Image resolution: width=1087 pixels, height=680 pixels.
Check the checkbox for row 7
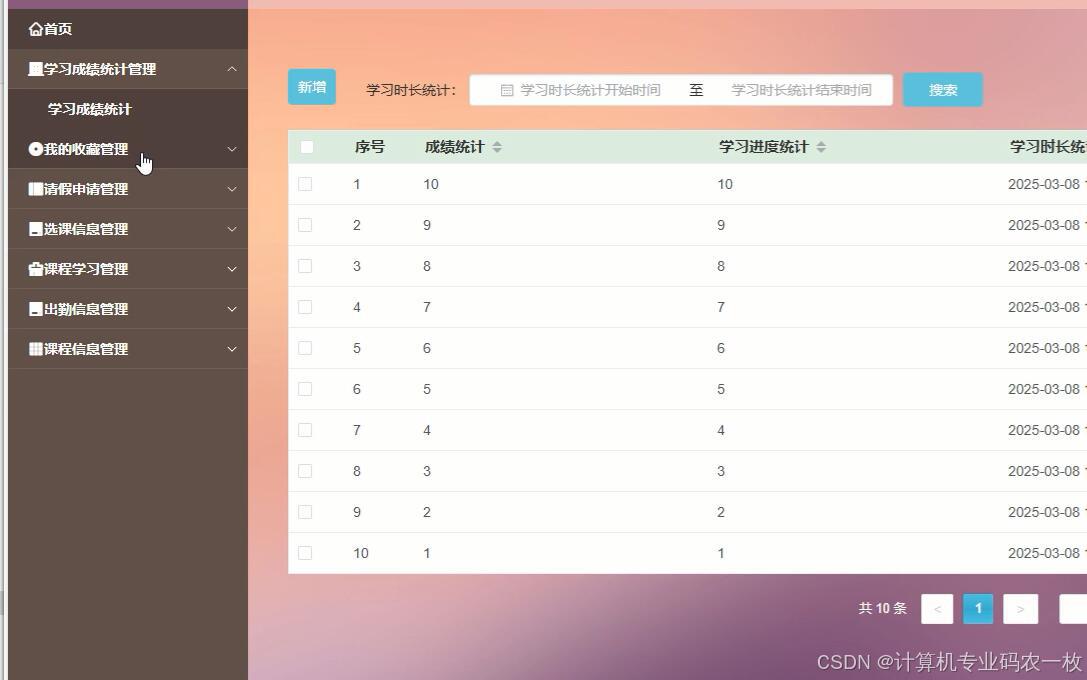click(305, 430)
